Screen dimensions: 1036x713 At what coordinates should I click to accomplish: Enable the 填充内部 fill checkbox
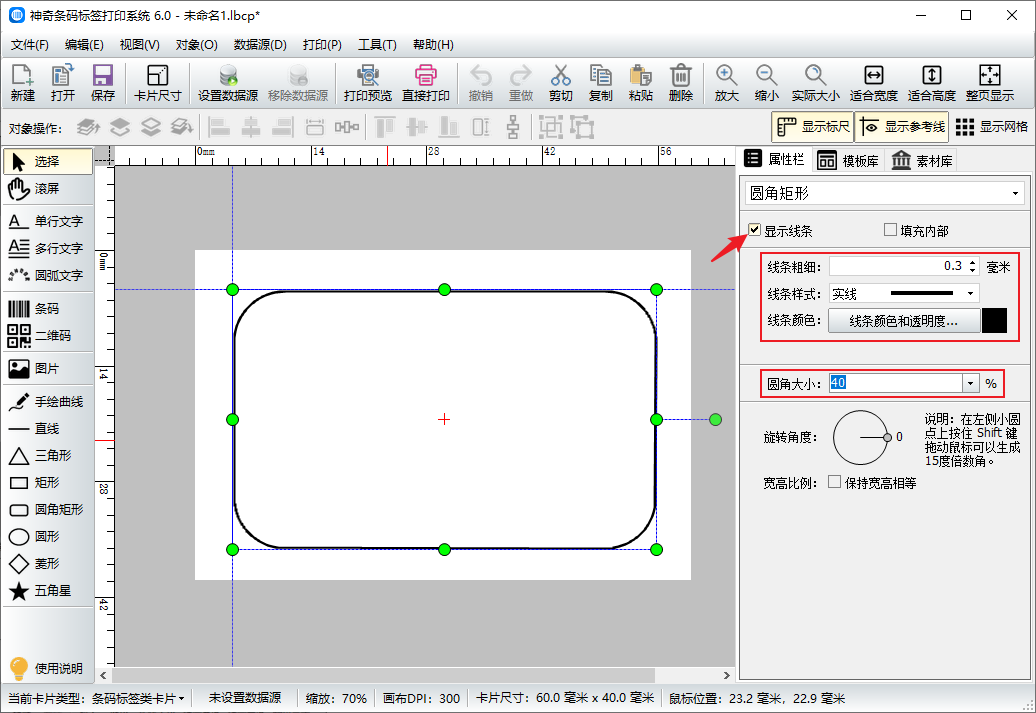890,231
